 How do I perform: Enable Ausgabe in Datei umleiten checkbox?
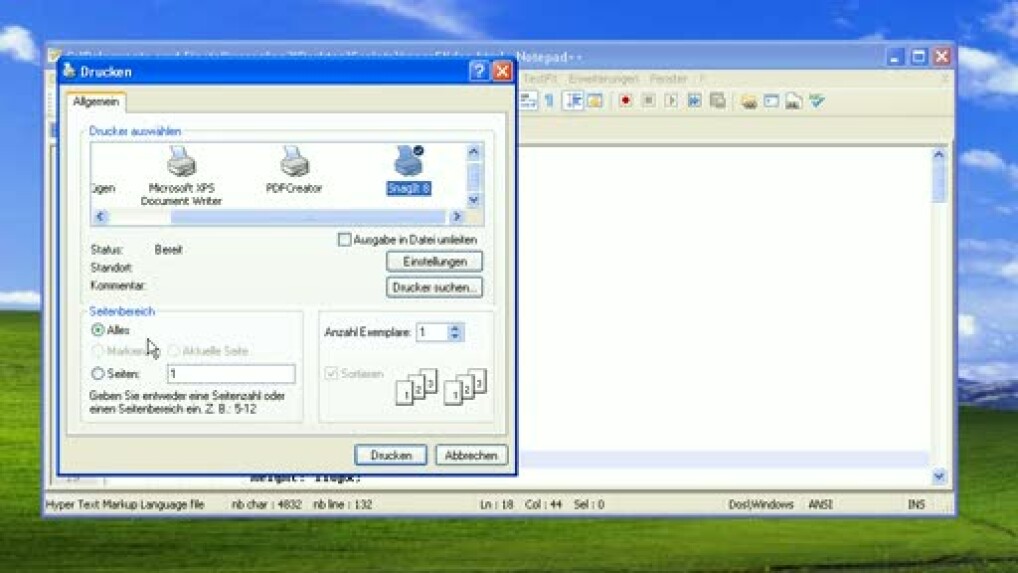coord(344,240)
